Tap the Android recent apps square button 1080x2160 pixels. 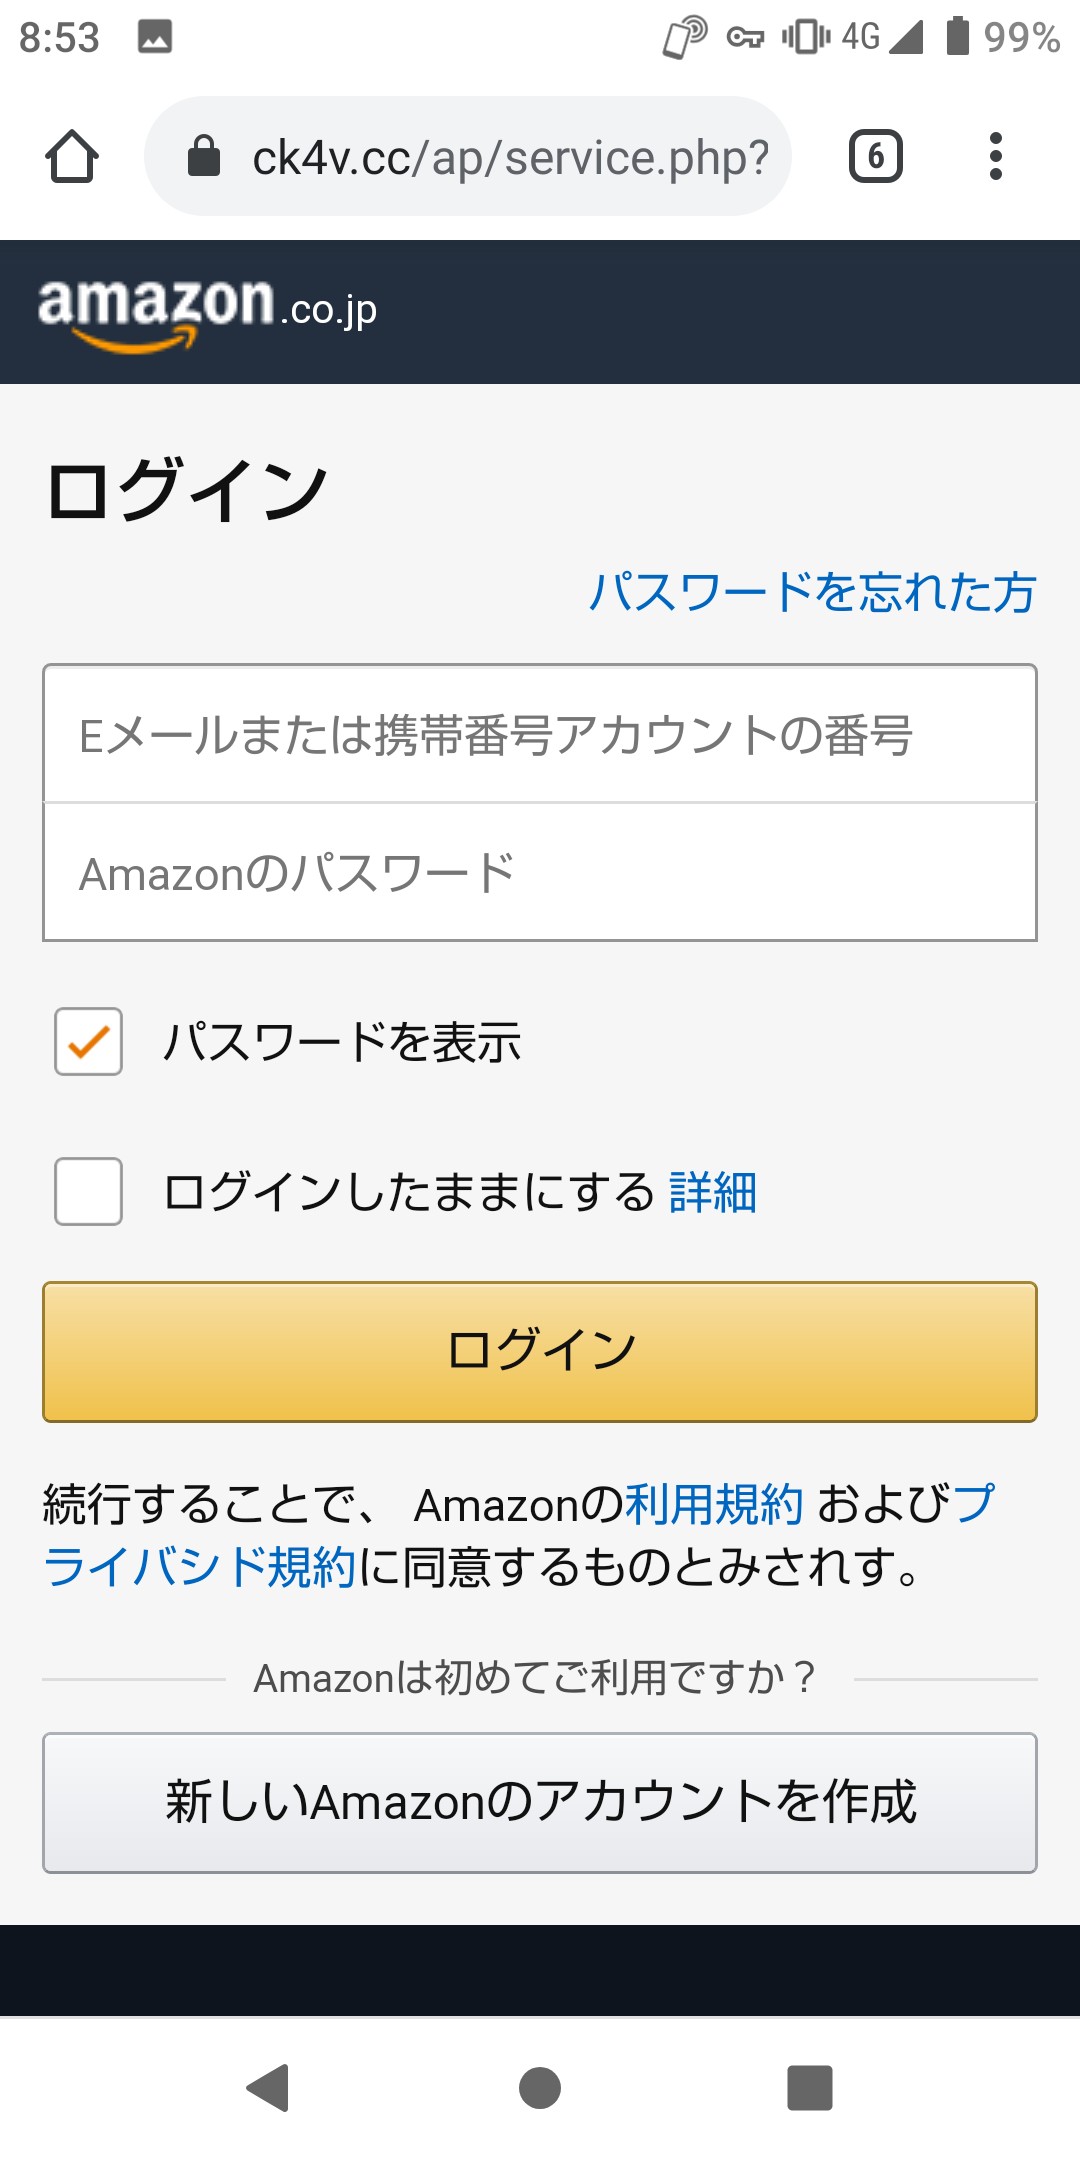[810, 2088]
